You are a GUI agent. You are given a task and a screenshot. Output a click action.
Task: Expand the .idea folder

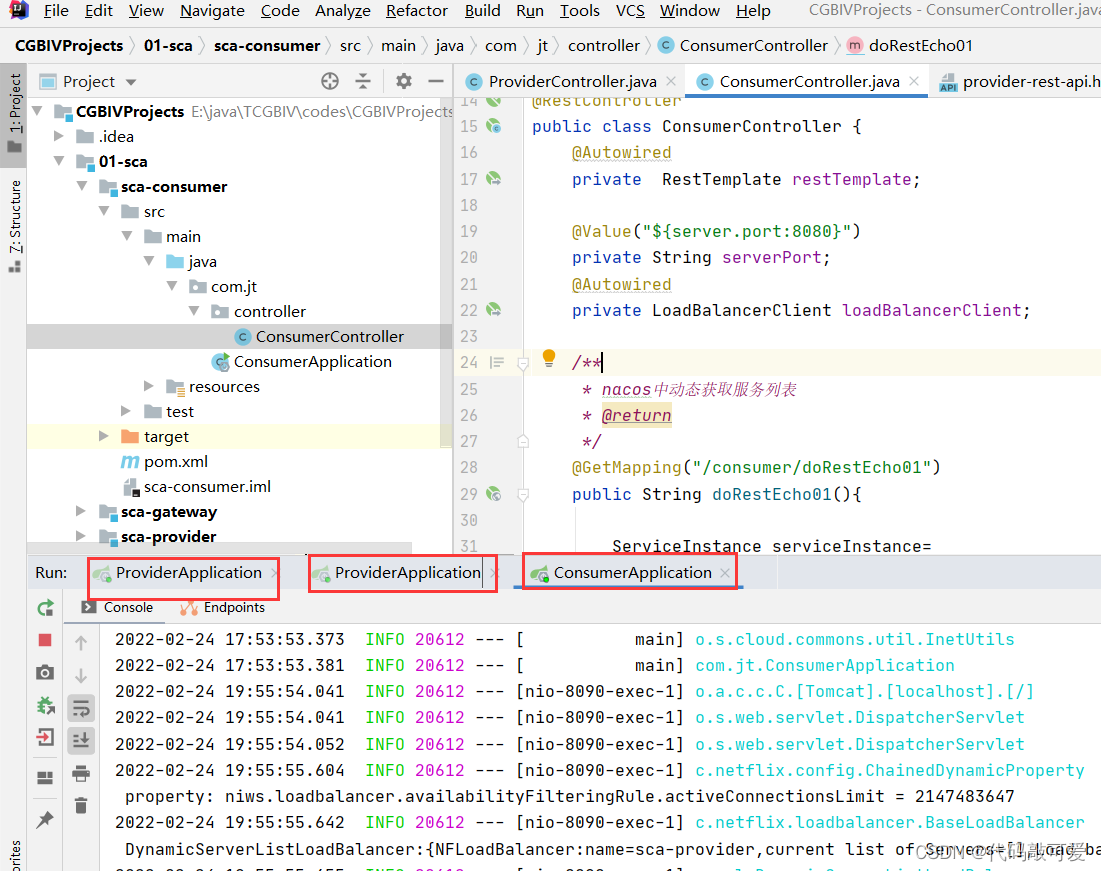point(60,136)
